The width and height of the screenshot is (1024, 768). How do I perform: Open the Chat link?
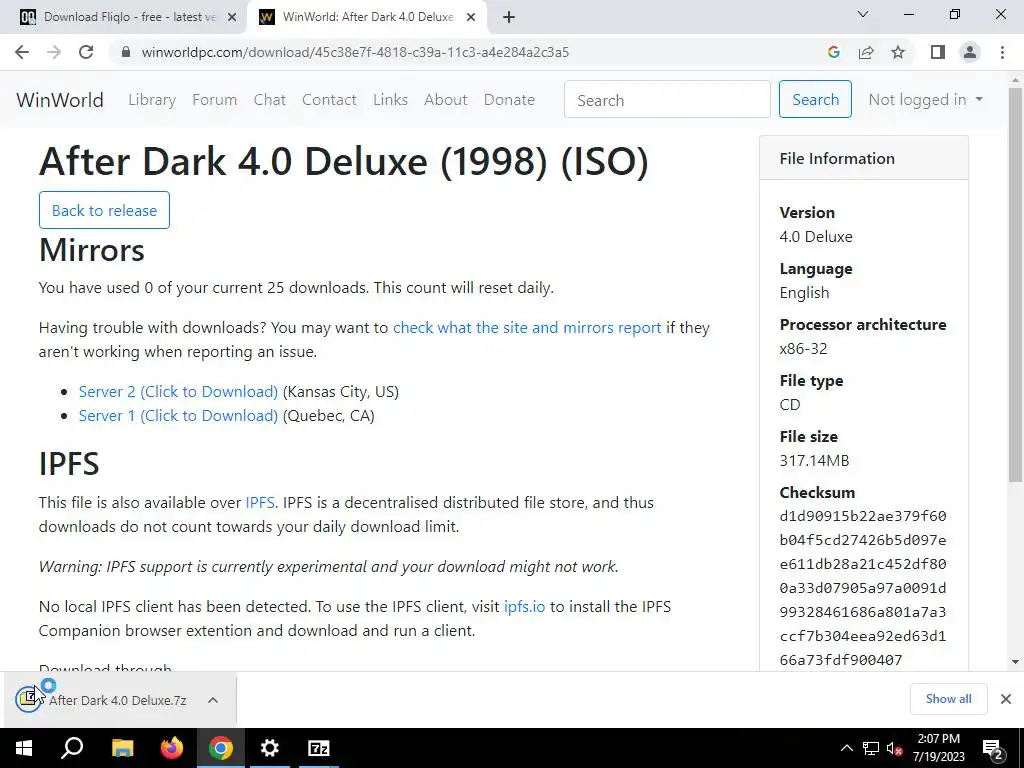coord(270,100)
